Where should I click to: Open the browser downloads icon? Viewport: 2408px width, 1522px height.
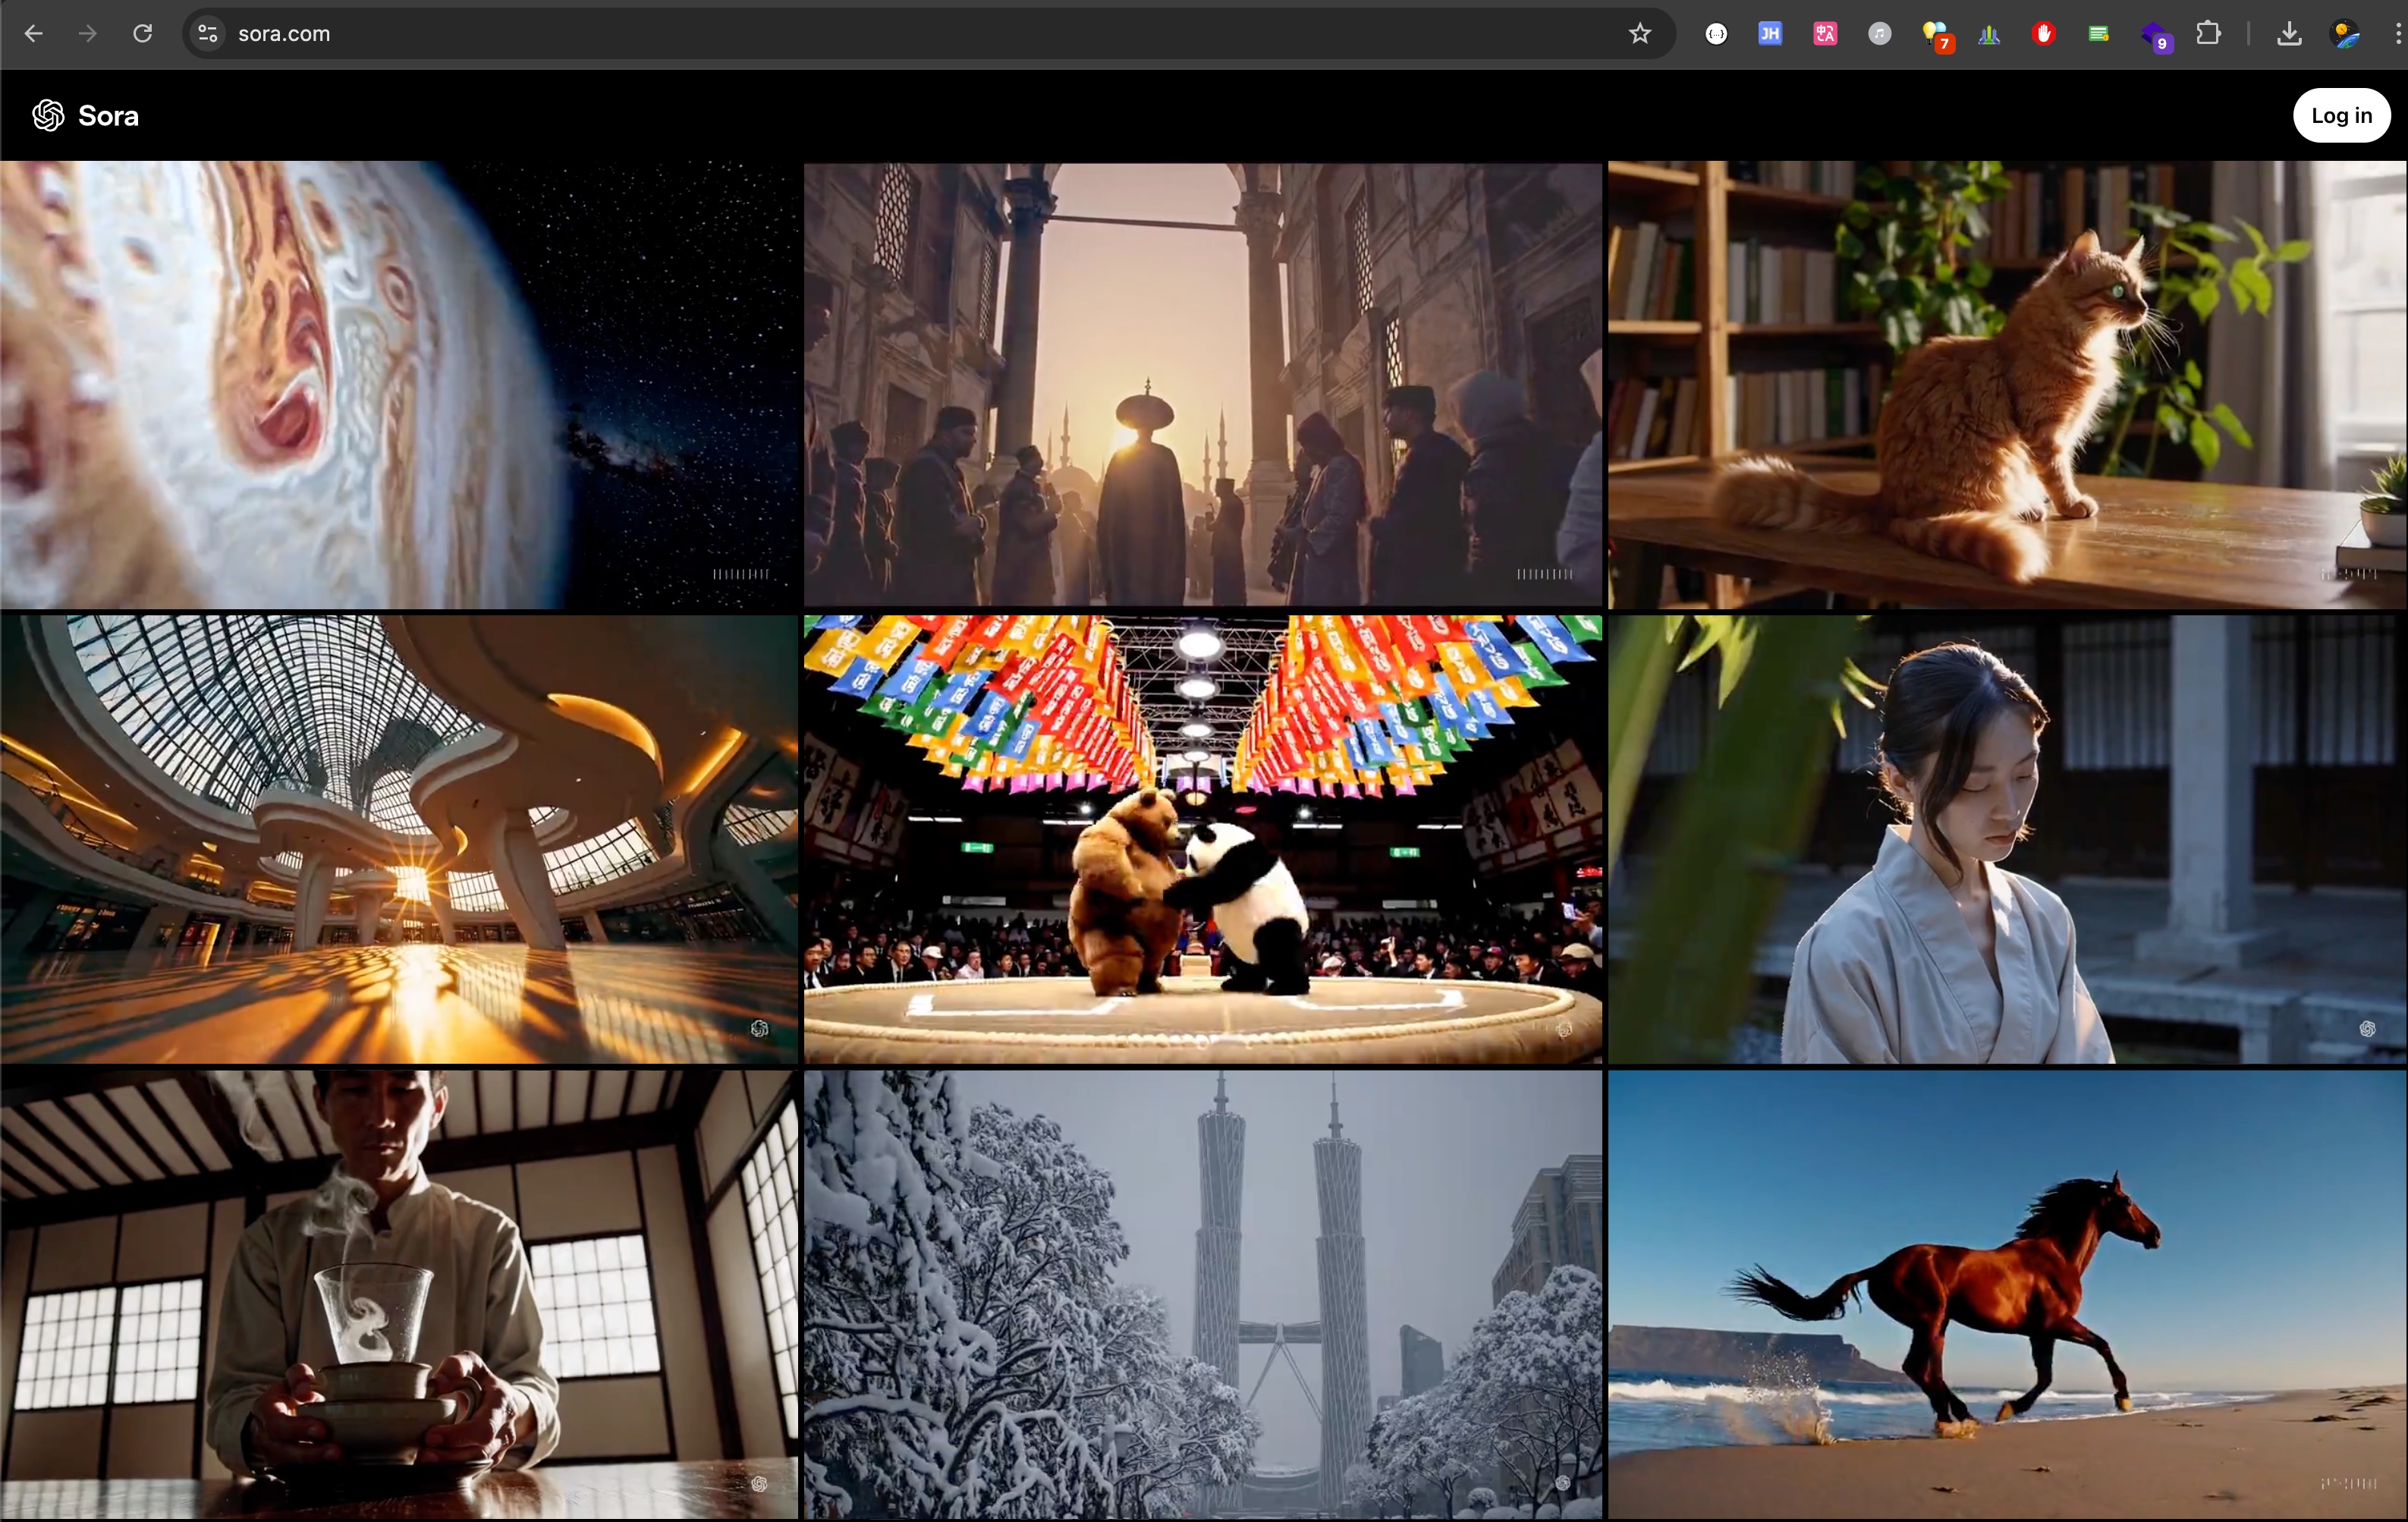point(2289,34)
